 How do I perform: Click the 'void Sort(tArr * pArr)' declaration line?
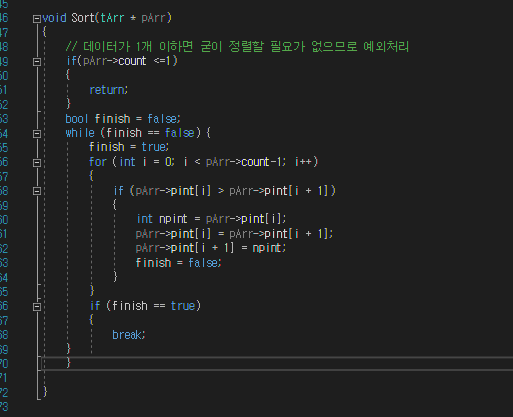coord(107,18)
